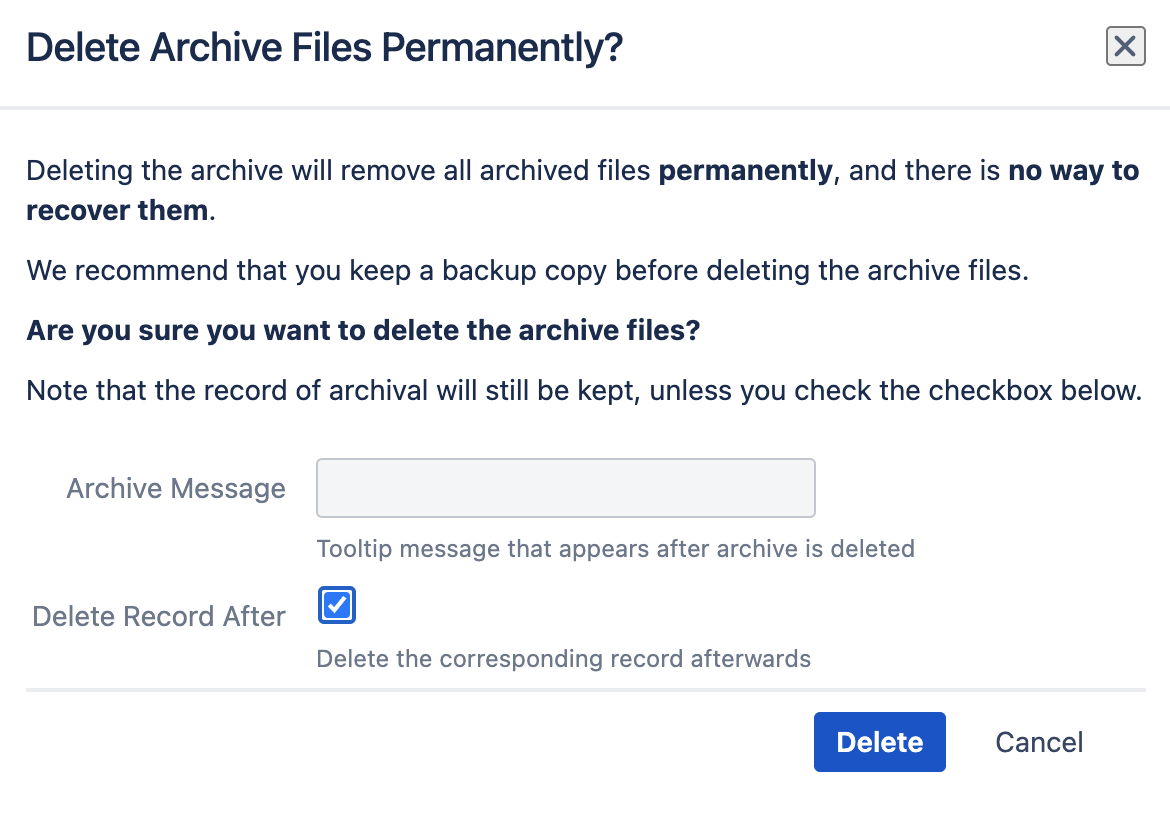The width and height of the screenshot is (1170, 818).
Task: Click the bold "no way to" text
Action: 1073,171
